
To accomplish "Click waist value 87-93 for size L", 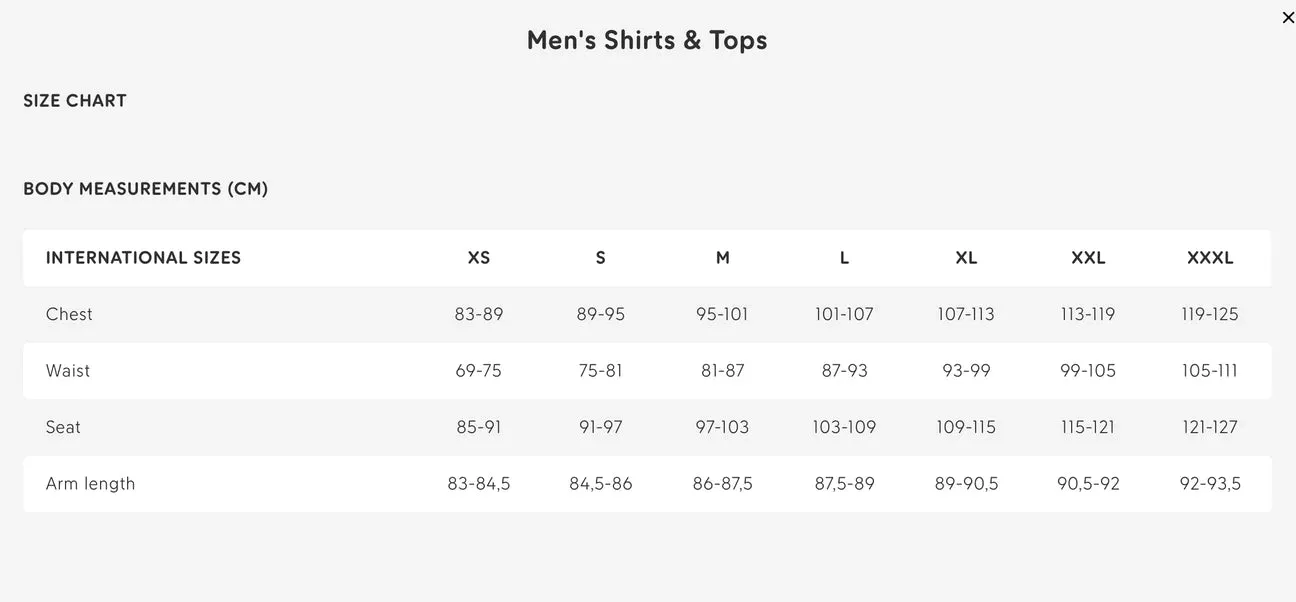I will tap(844, 371).
